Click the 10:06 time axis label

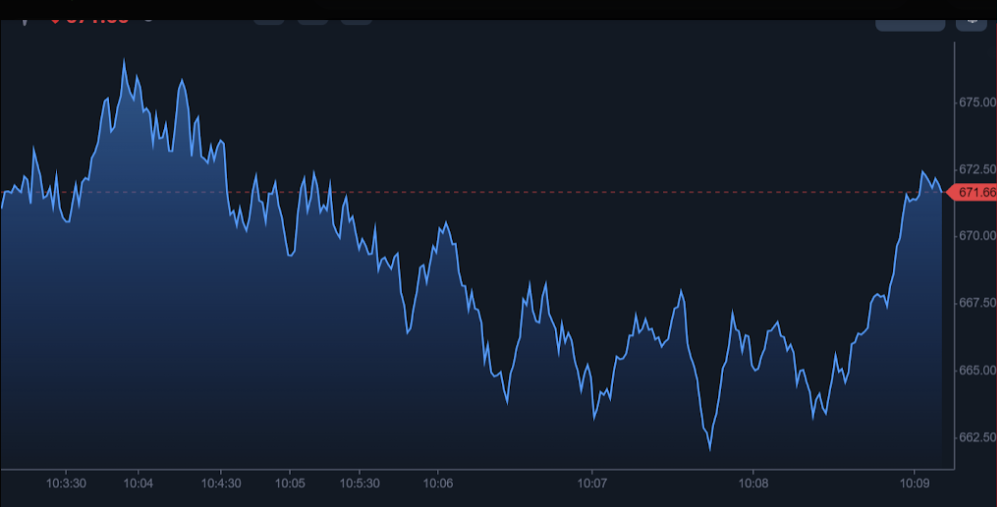tap(437, 483)
